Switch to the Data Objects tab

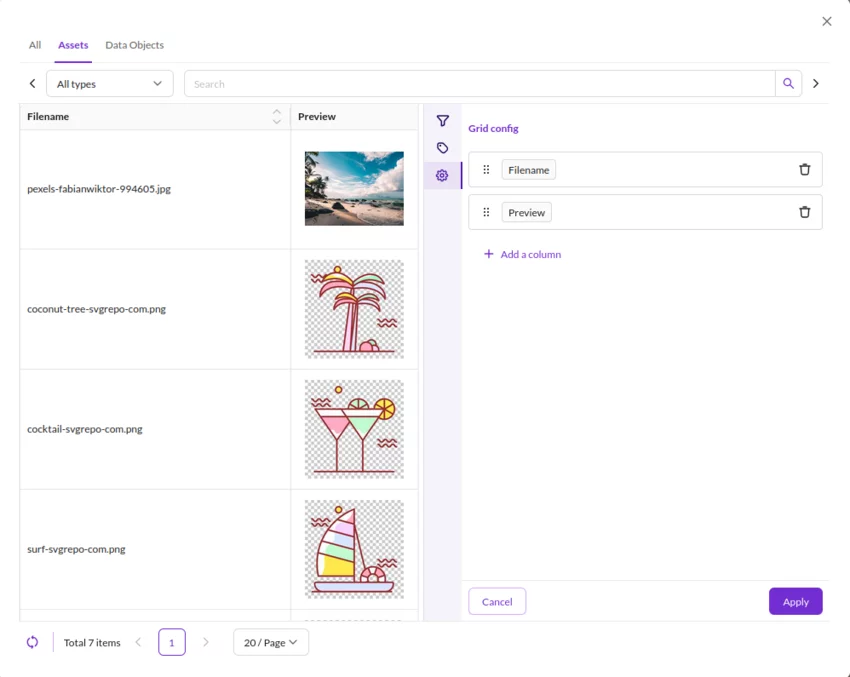[x=134, y=45]
